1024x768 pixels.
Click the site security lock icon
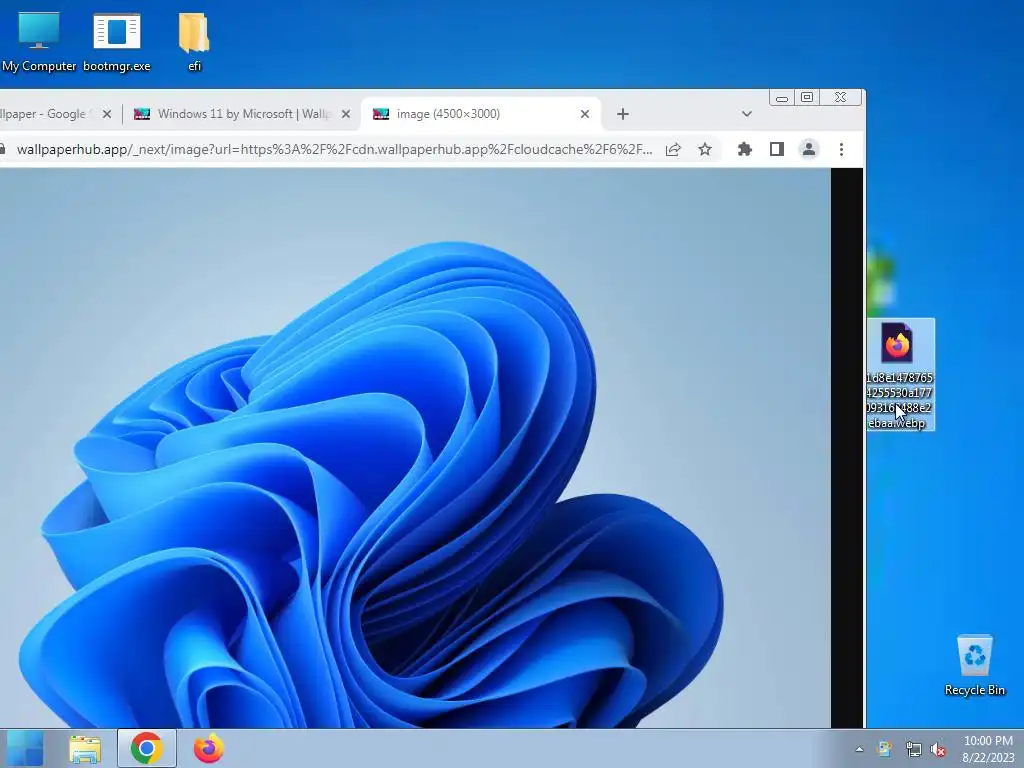click(3, 150)
